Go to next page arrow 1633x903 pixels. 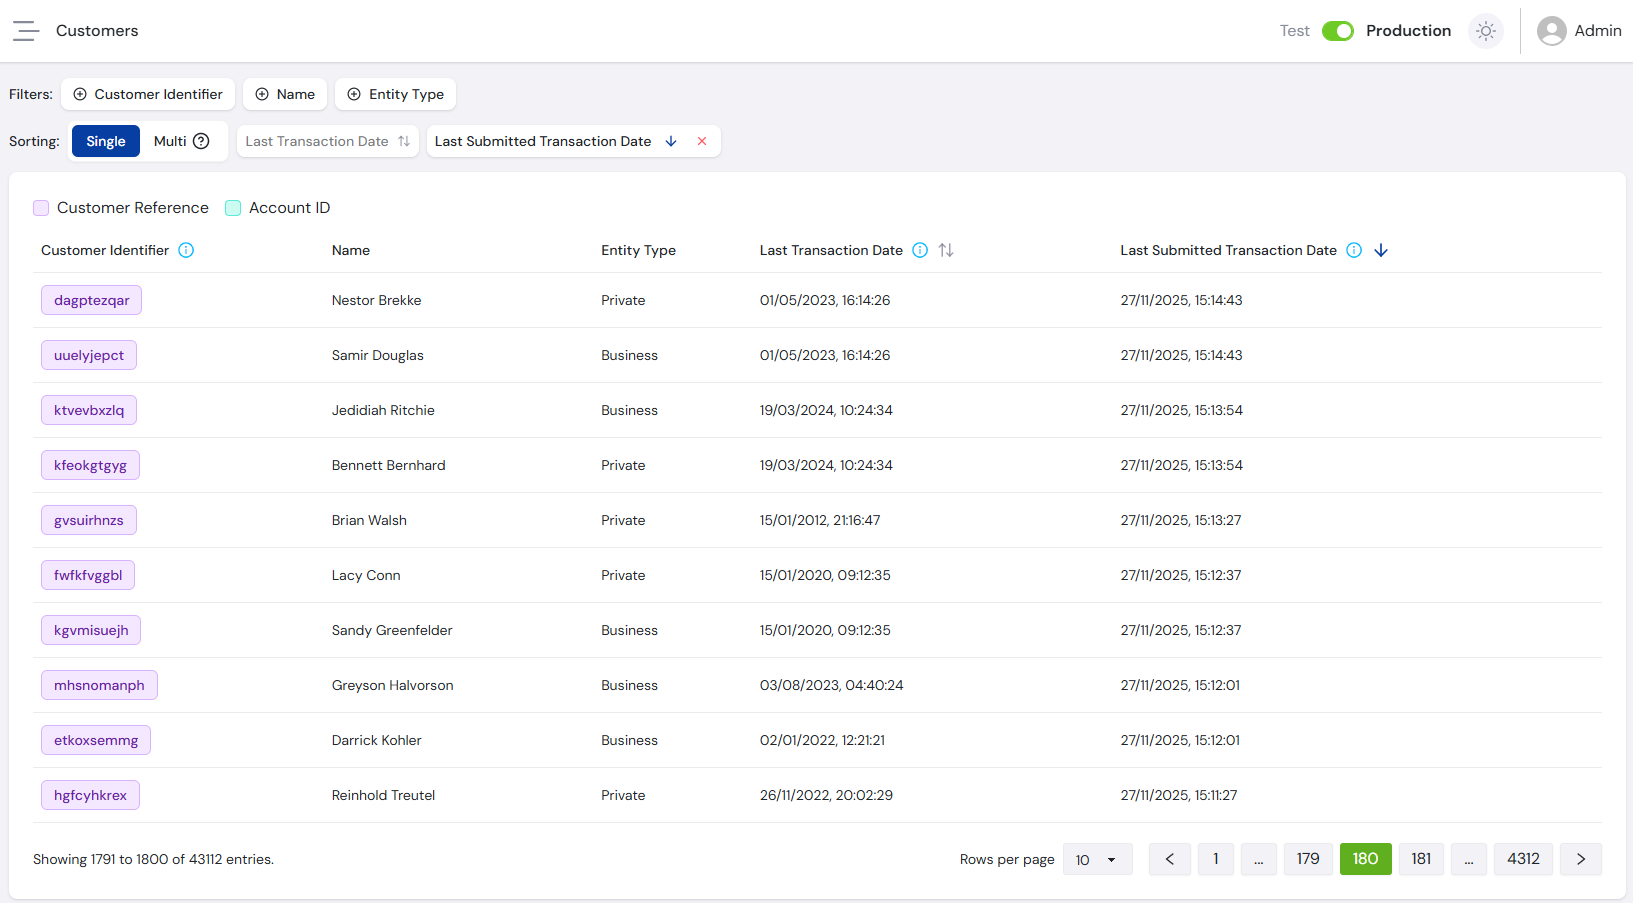(x=1581, y=859)
